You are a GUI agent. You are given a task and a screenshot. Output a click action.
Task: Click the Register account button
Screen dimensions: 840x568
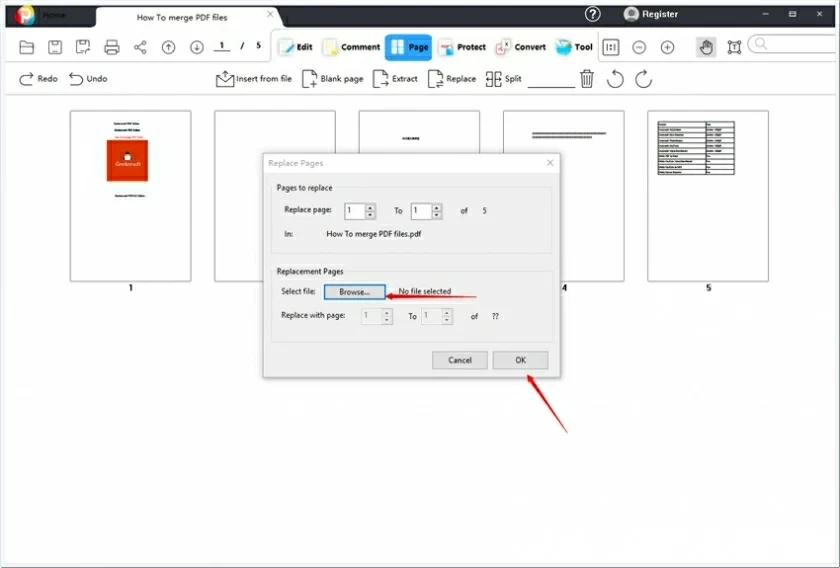tap(651, 14)
